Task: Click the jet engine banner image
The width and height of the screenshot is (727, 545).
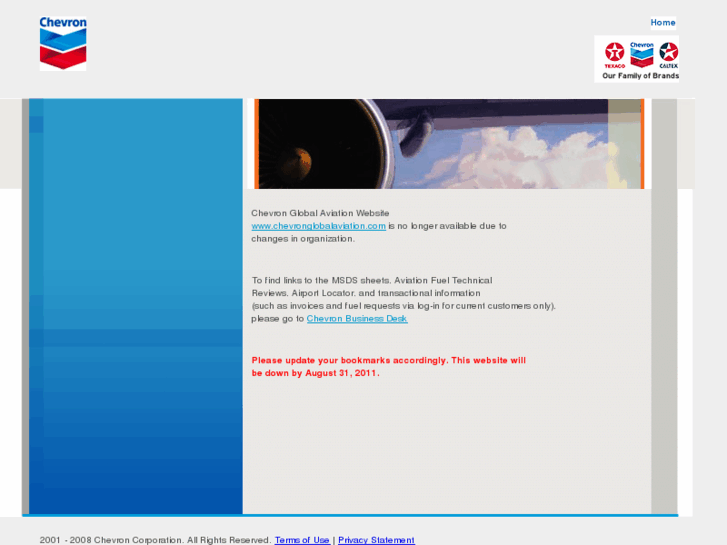Action: (x=449, y=144)
